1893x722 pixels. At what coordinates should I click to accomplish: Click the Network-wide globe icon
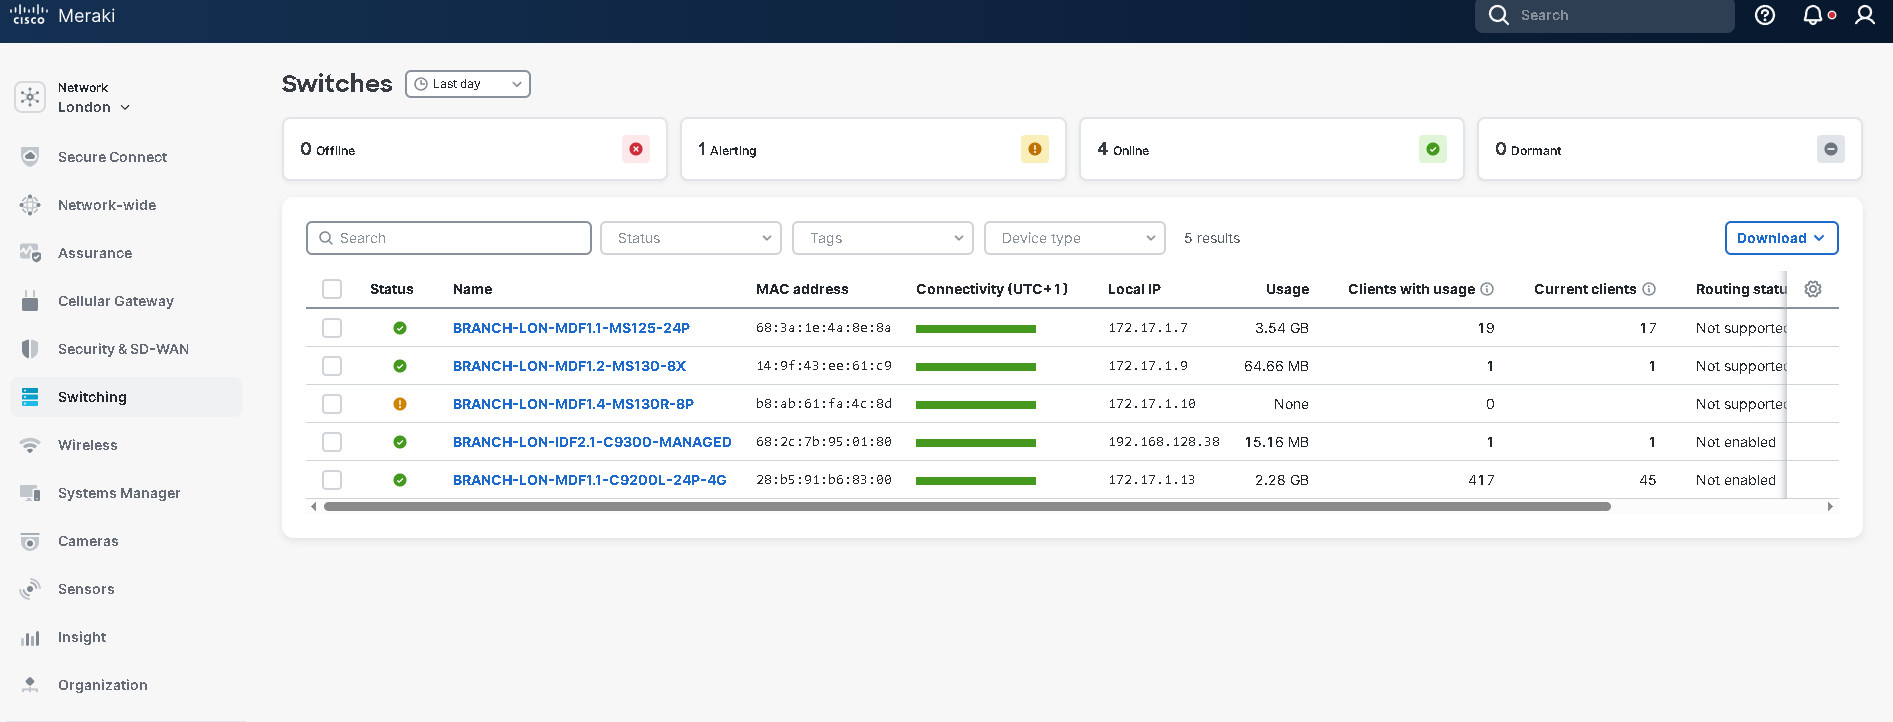(30, 205)
